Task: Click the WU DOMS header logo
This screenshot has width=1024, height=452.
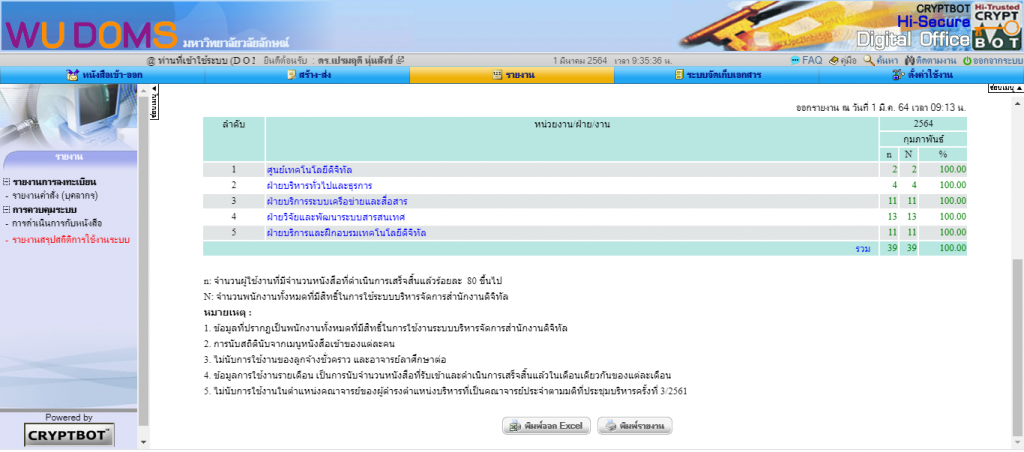Action: [x=90, y=30]
